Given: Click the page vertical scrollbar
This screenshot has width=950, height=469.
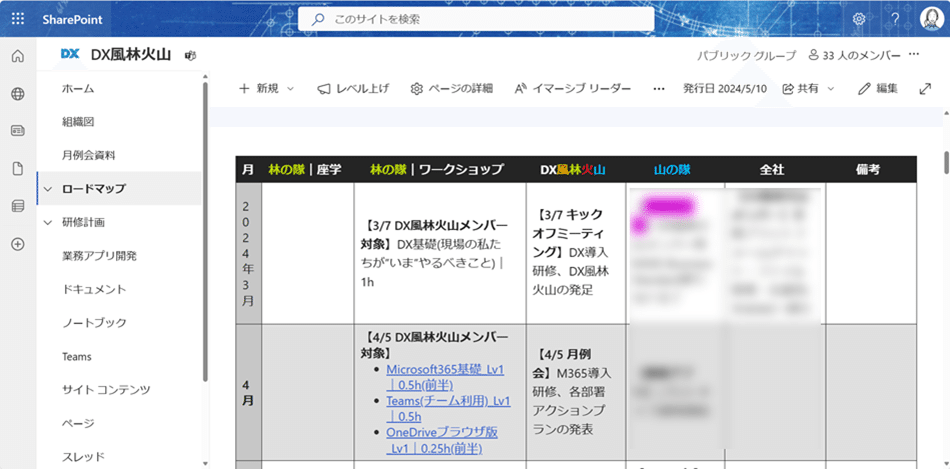Looking at the screenshot, I should [x=946, y=162].
